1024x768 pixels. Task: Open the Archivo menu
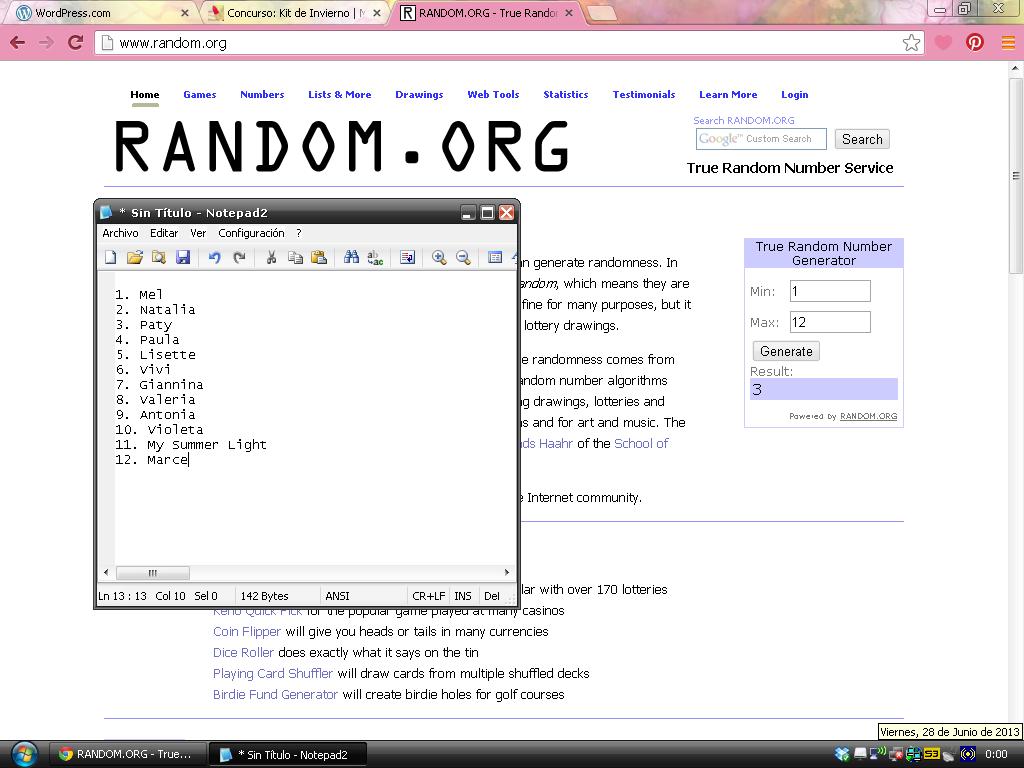[x=120, y=233]
